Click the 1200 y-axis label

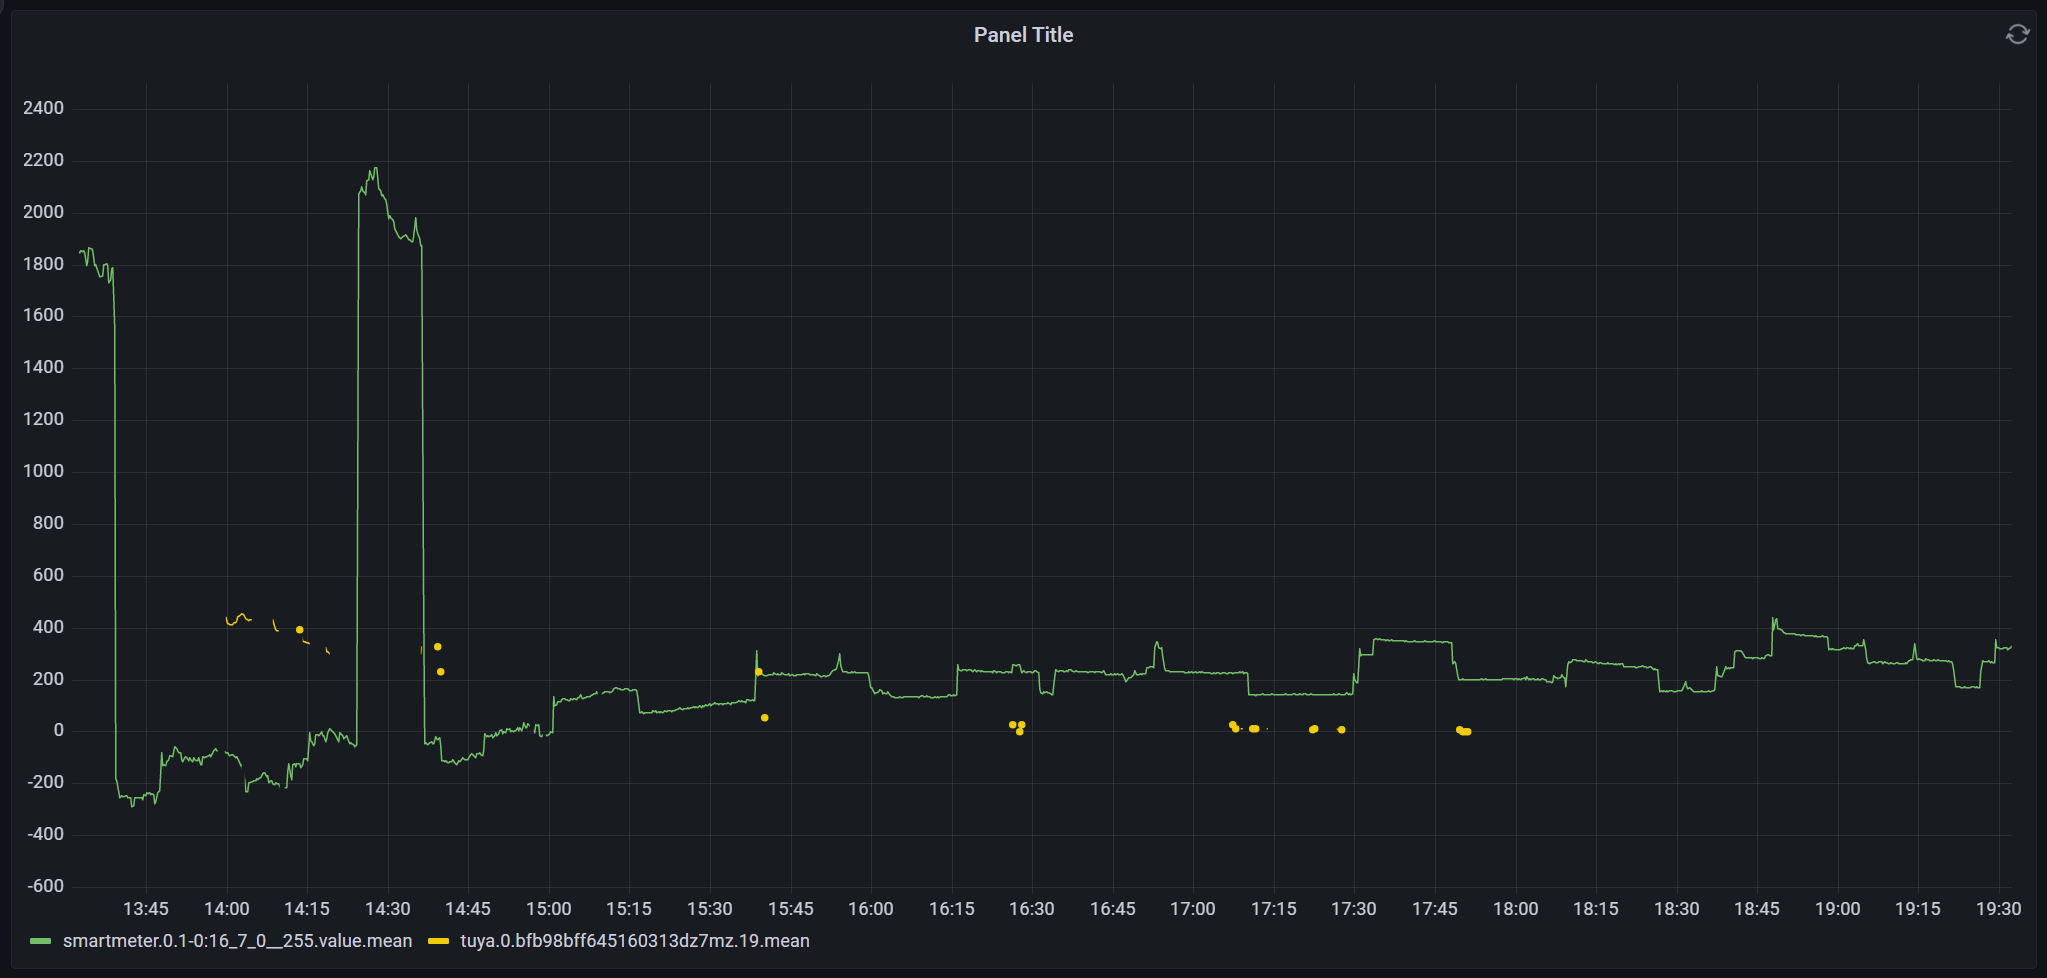[43, 419]
